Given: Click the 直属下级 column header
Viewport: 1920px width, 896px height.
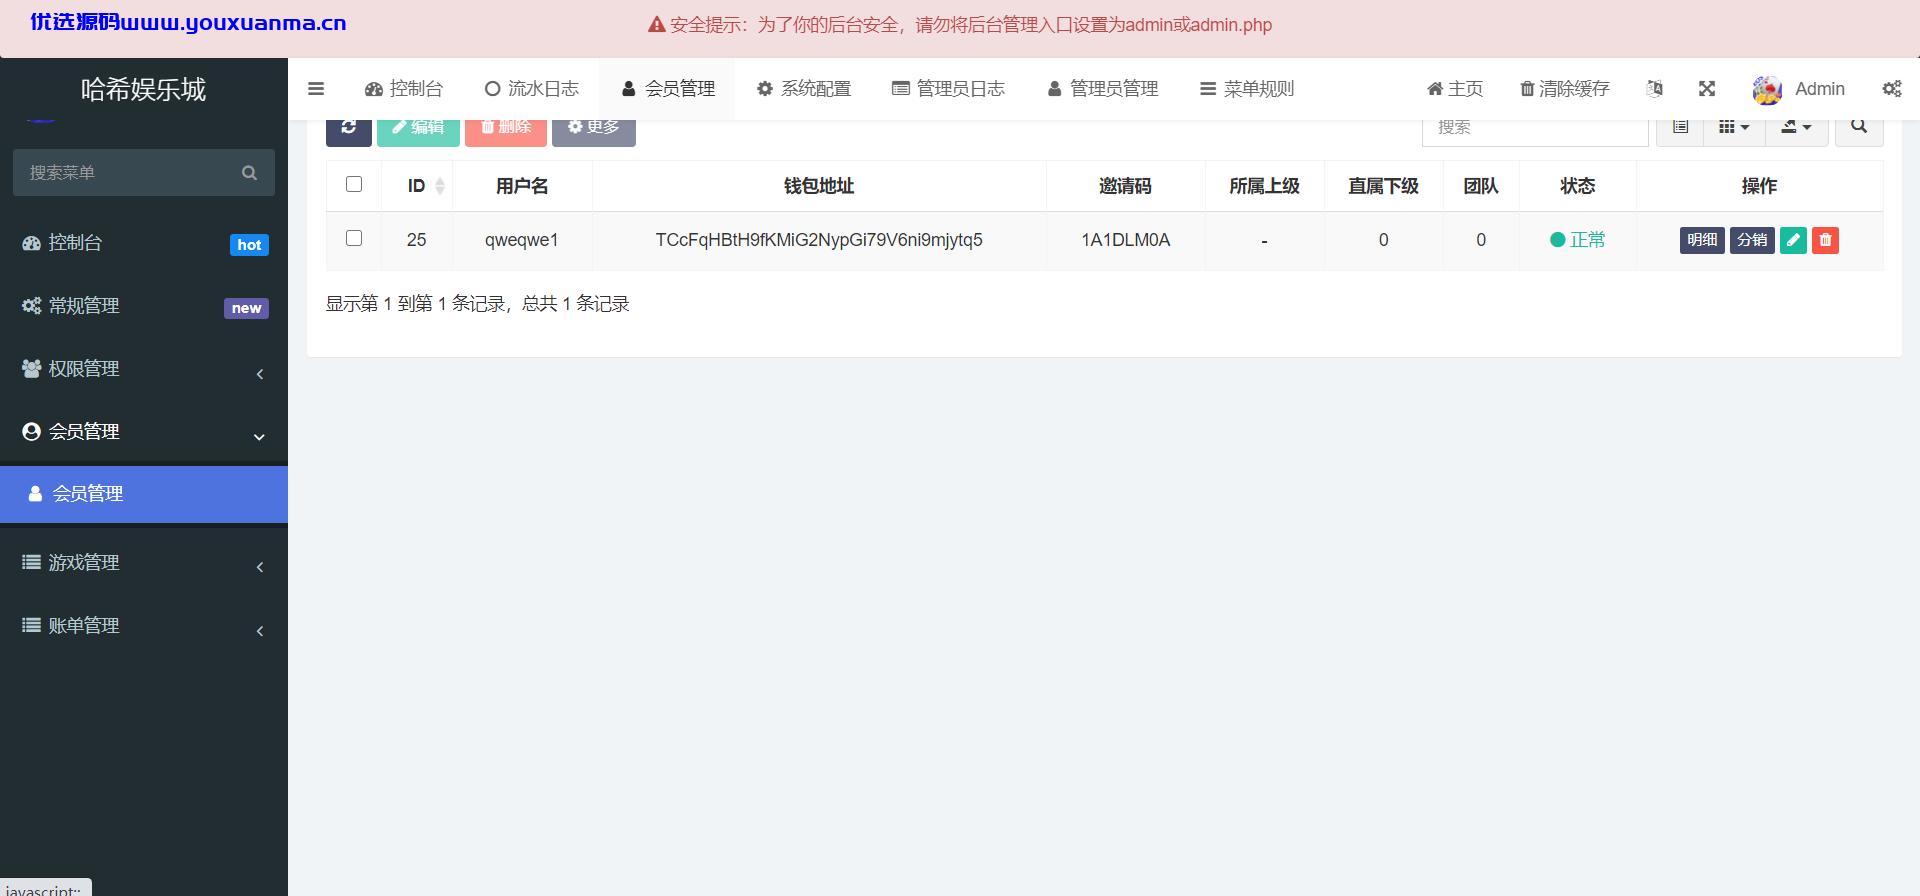Looking at the screenshot, I should click(1384, 186).
